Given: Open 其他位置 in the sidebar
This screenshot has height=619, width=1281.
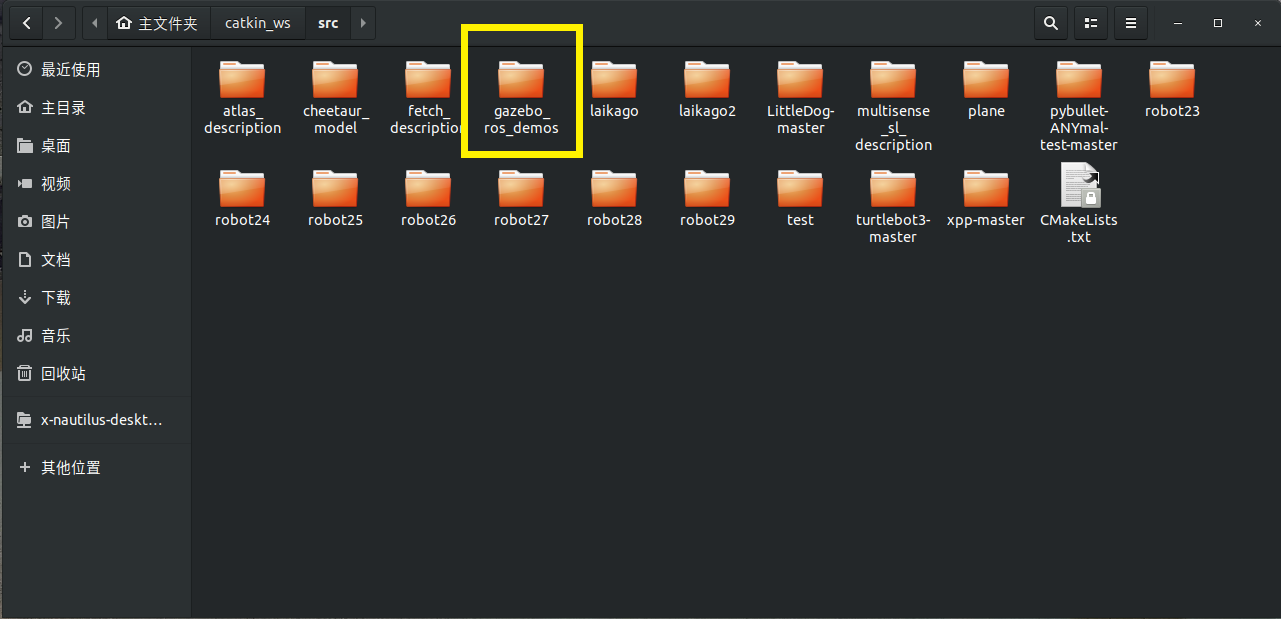Looking at the screenshot, I should tap(96, 467).
